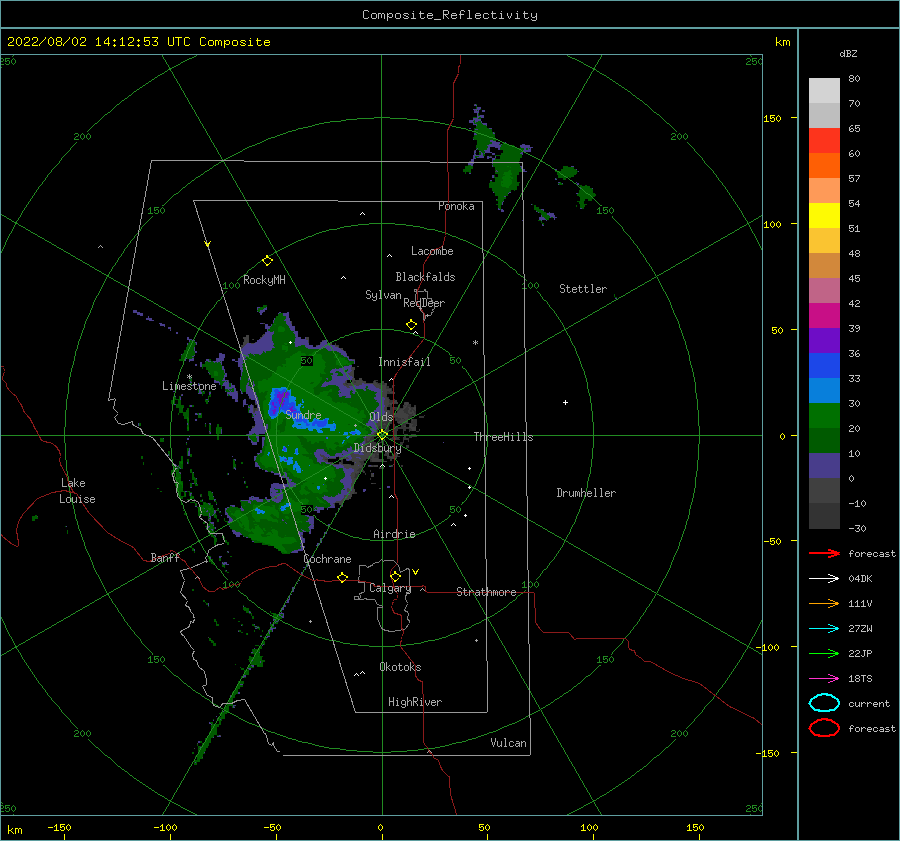
Task: Click the Ponoka label
Action: pyautogui.click(x=456, y=206)
